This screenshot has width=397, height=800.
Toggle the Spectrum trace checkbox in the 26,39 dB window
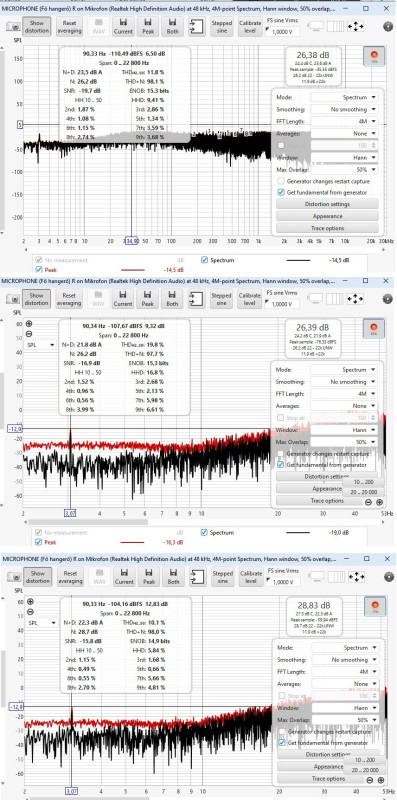205,532
